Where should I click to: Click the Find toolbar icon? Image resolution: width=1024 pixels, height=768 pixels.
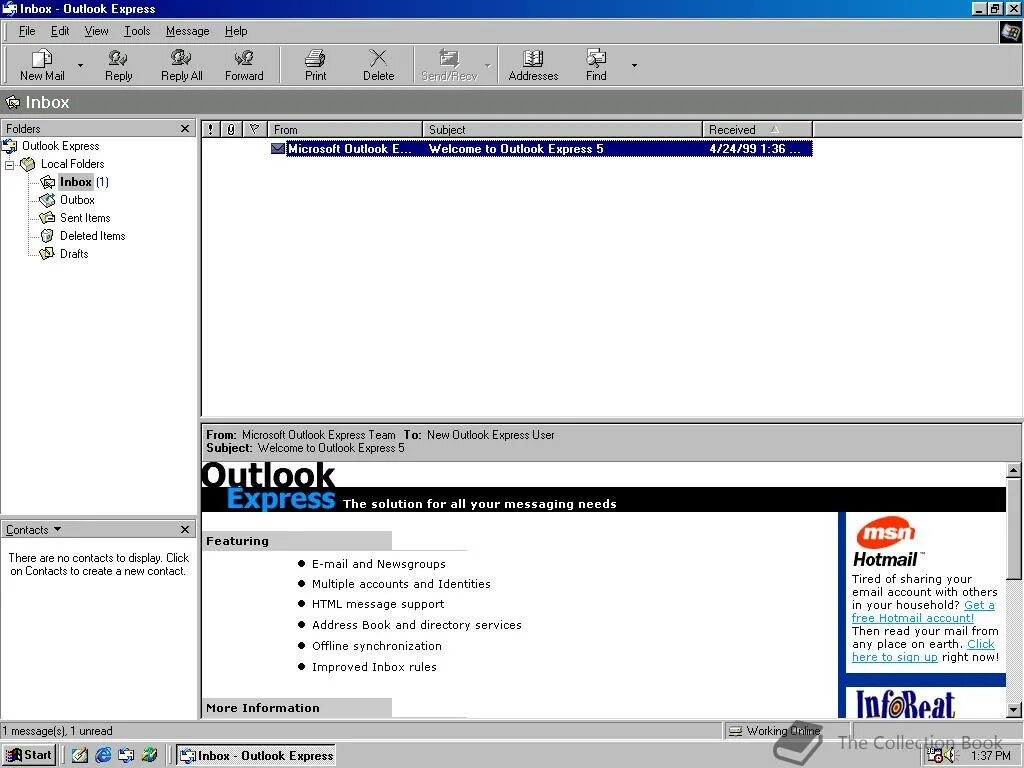pos(596,65)
